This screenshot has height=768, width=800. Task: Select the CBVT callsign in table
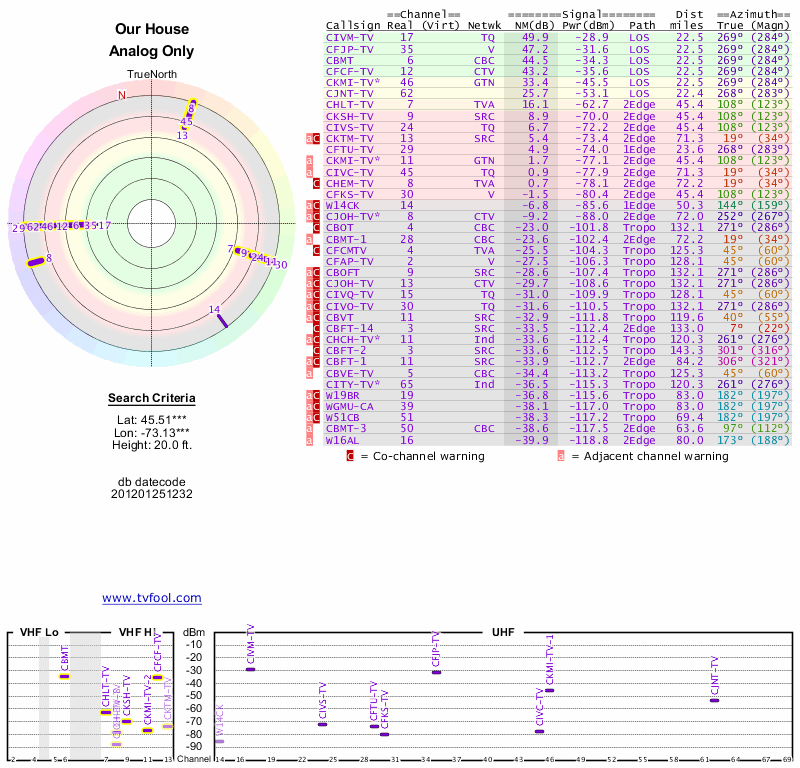tap(340, 317)
